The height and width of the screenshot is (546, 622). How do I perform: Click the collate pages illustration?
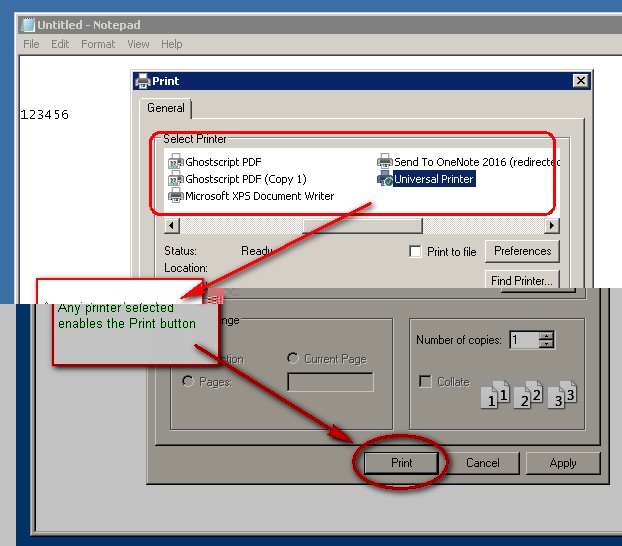[x=527, y=393]
